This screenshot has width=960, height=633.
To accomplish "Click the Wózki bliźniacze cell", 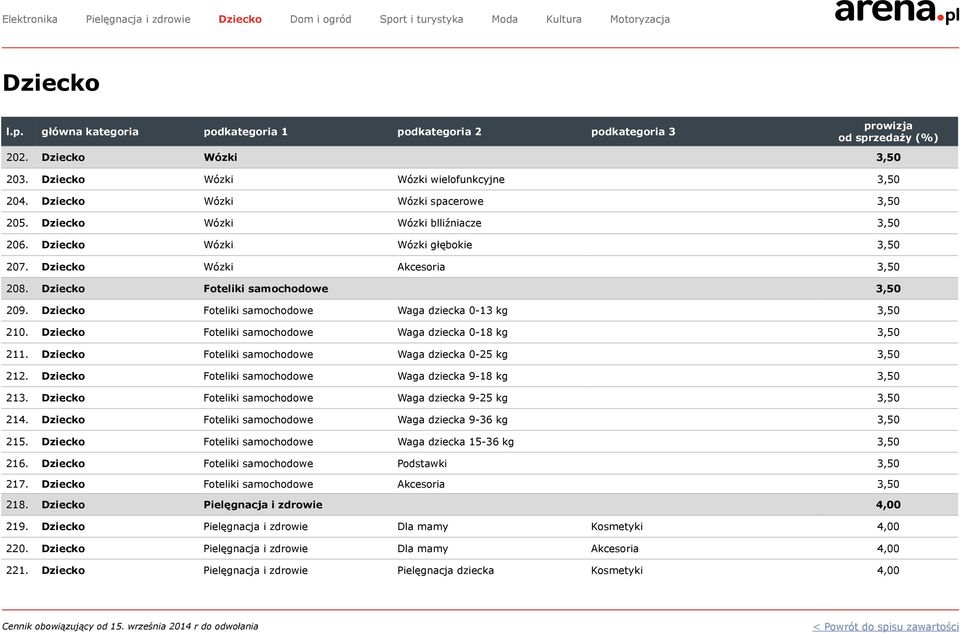I will [x=439, y=223].
